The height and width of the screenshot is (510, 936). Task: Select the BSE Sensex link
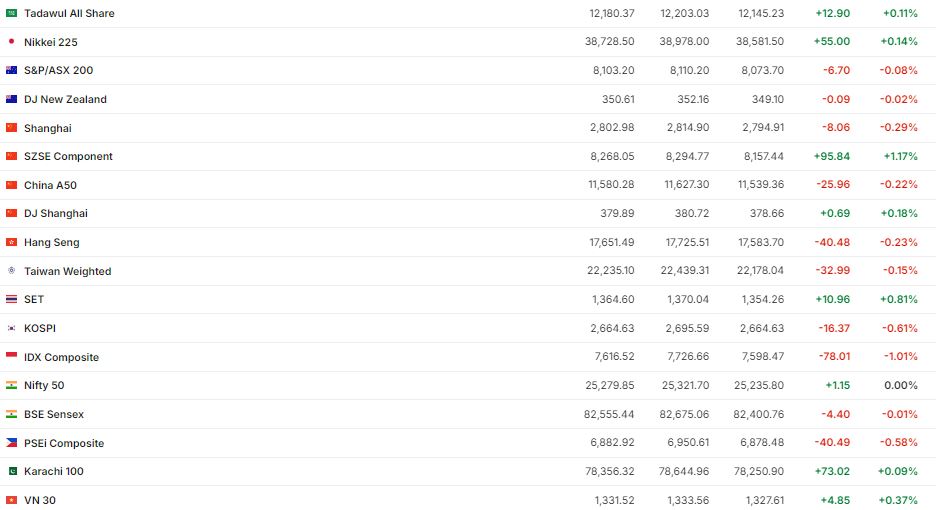54,414
